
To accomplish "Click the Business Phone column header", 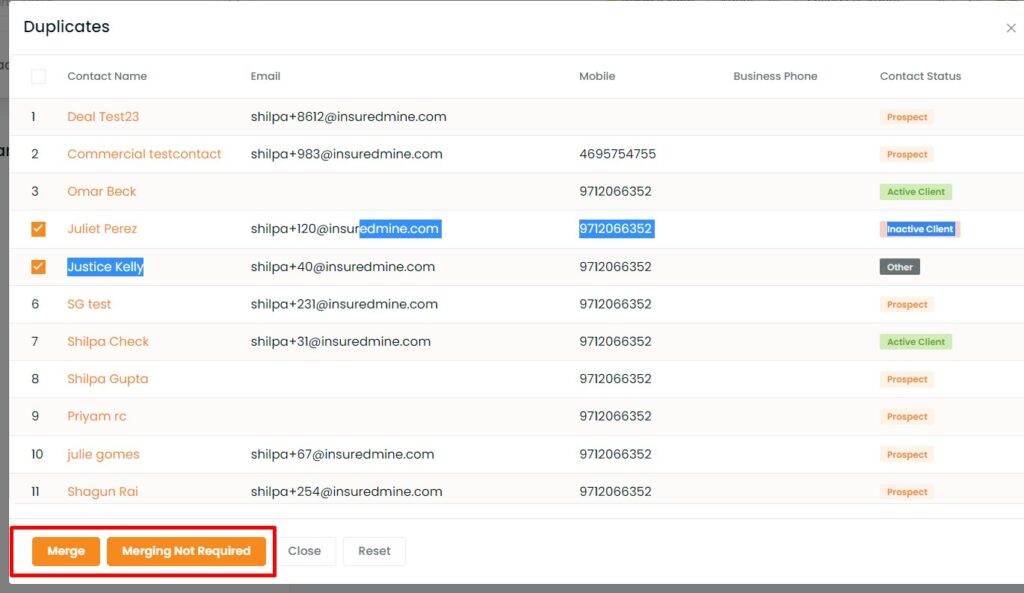I will click(775, 76).
